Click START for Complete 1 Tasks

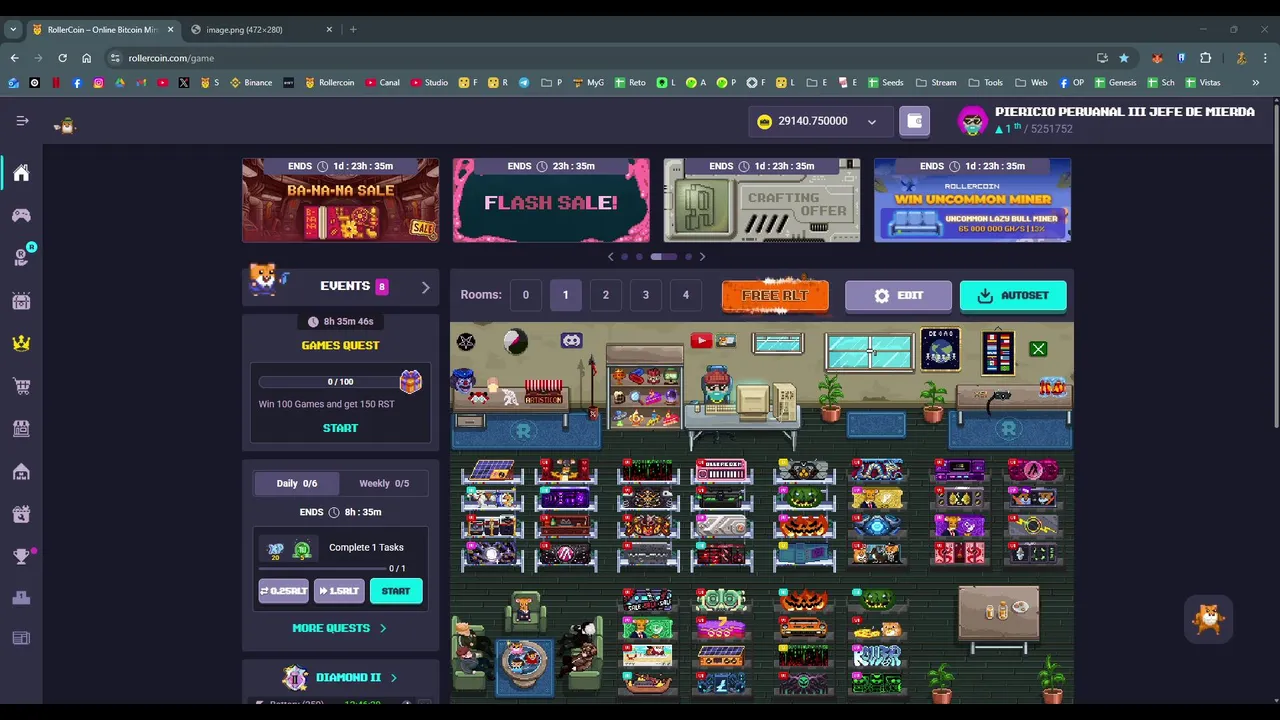[396, 591]
